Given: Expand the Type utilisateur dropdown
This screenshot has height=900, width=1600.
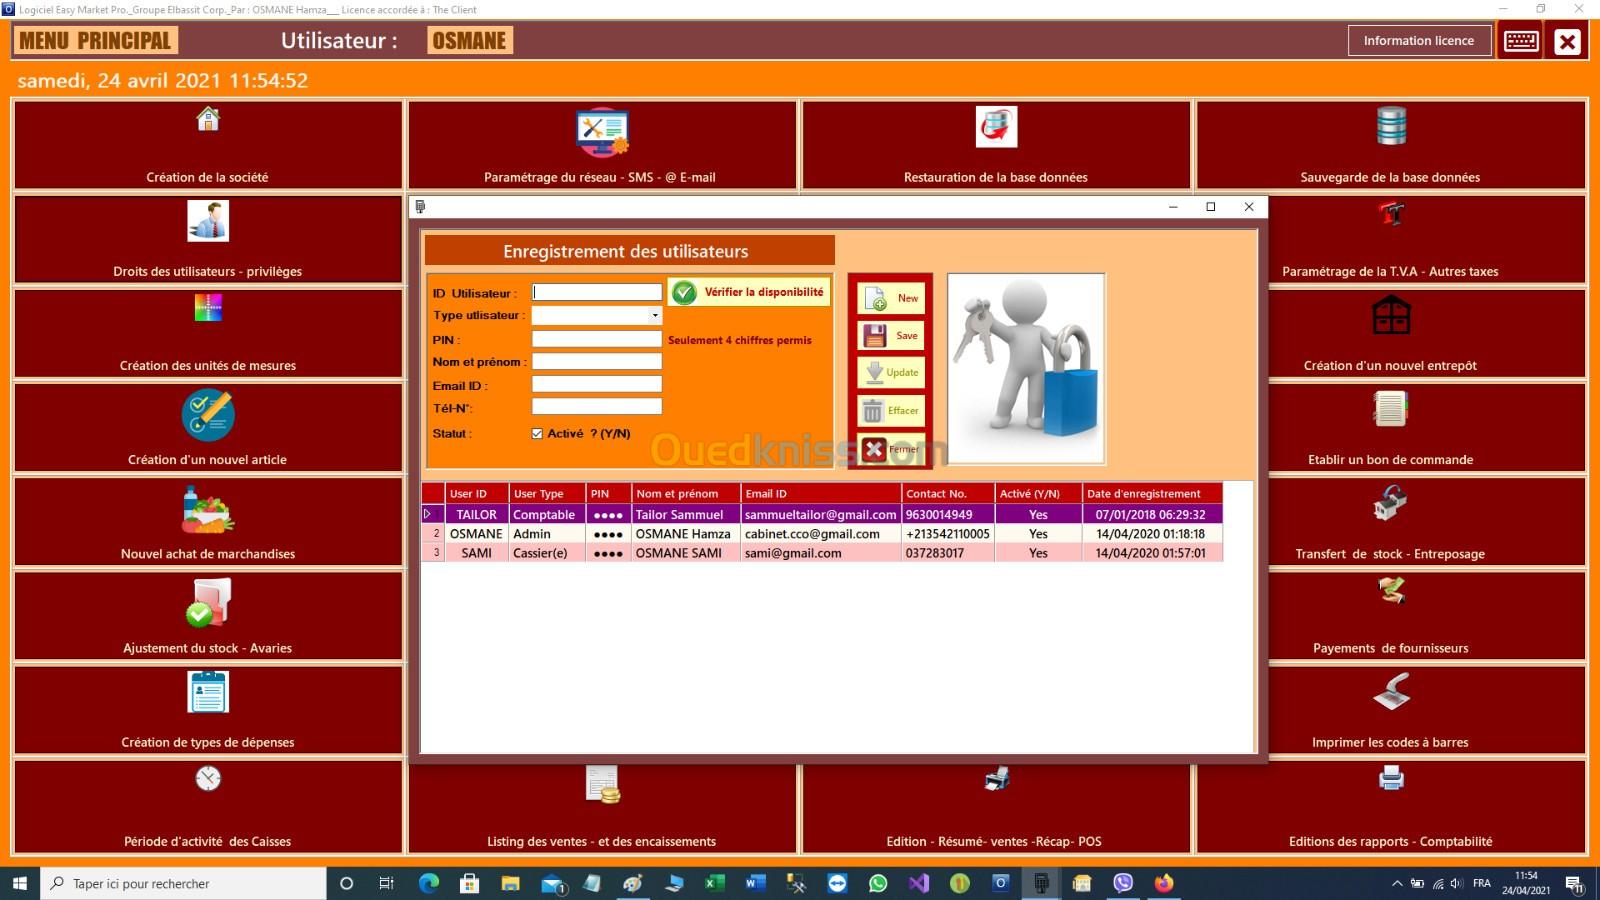Looking at the screenshot, I should (x=655, y=316).
